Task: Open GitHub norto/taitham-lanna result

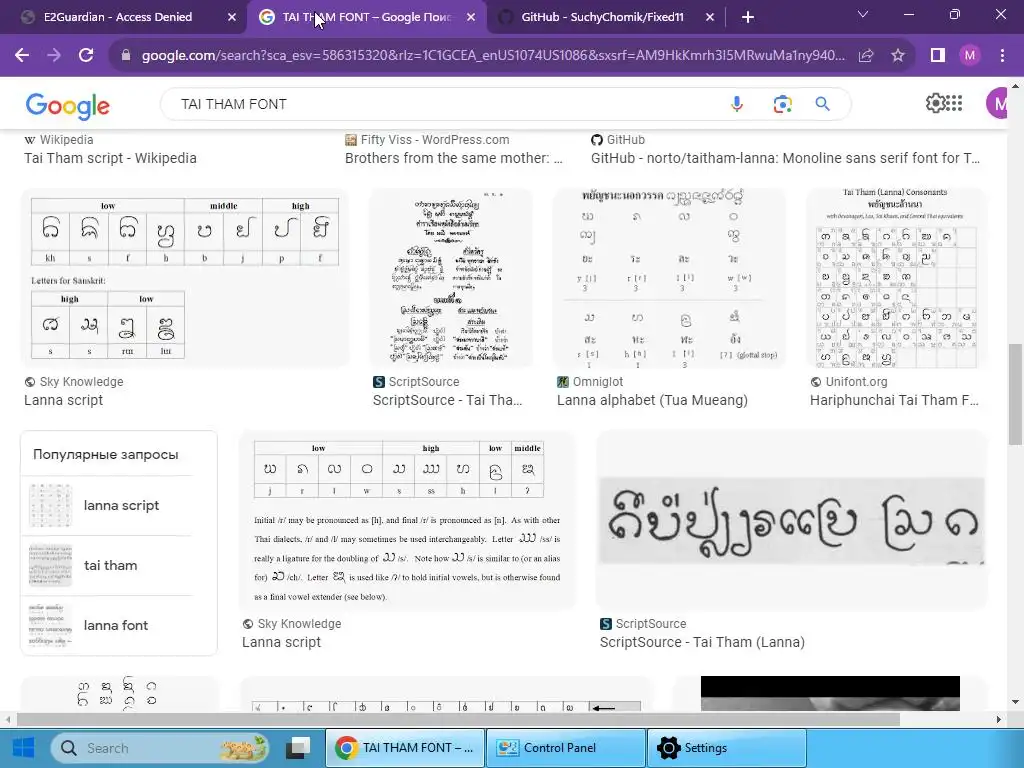Action: [x=786, y=158]
